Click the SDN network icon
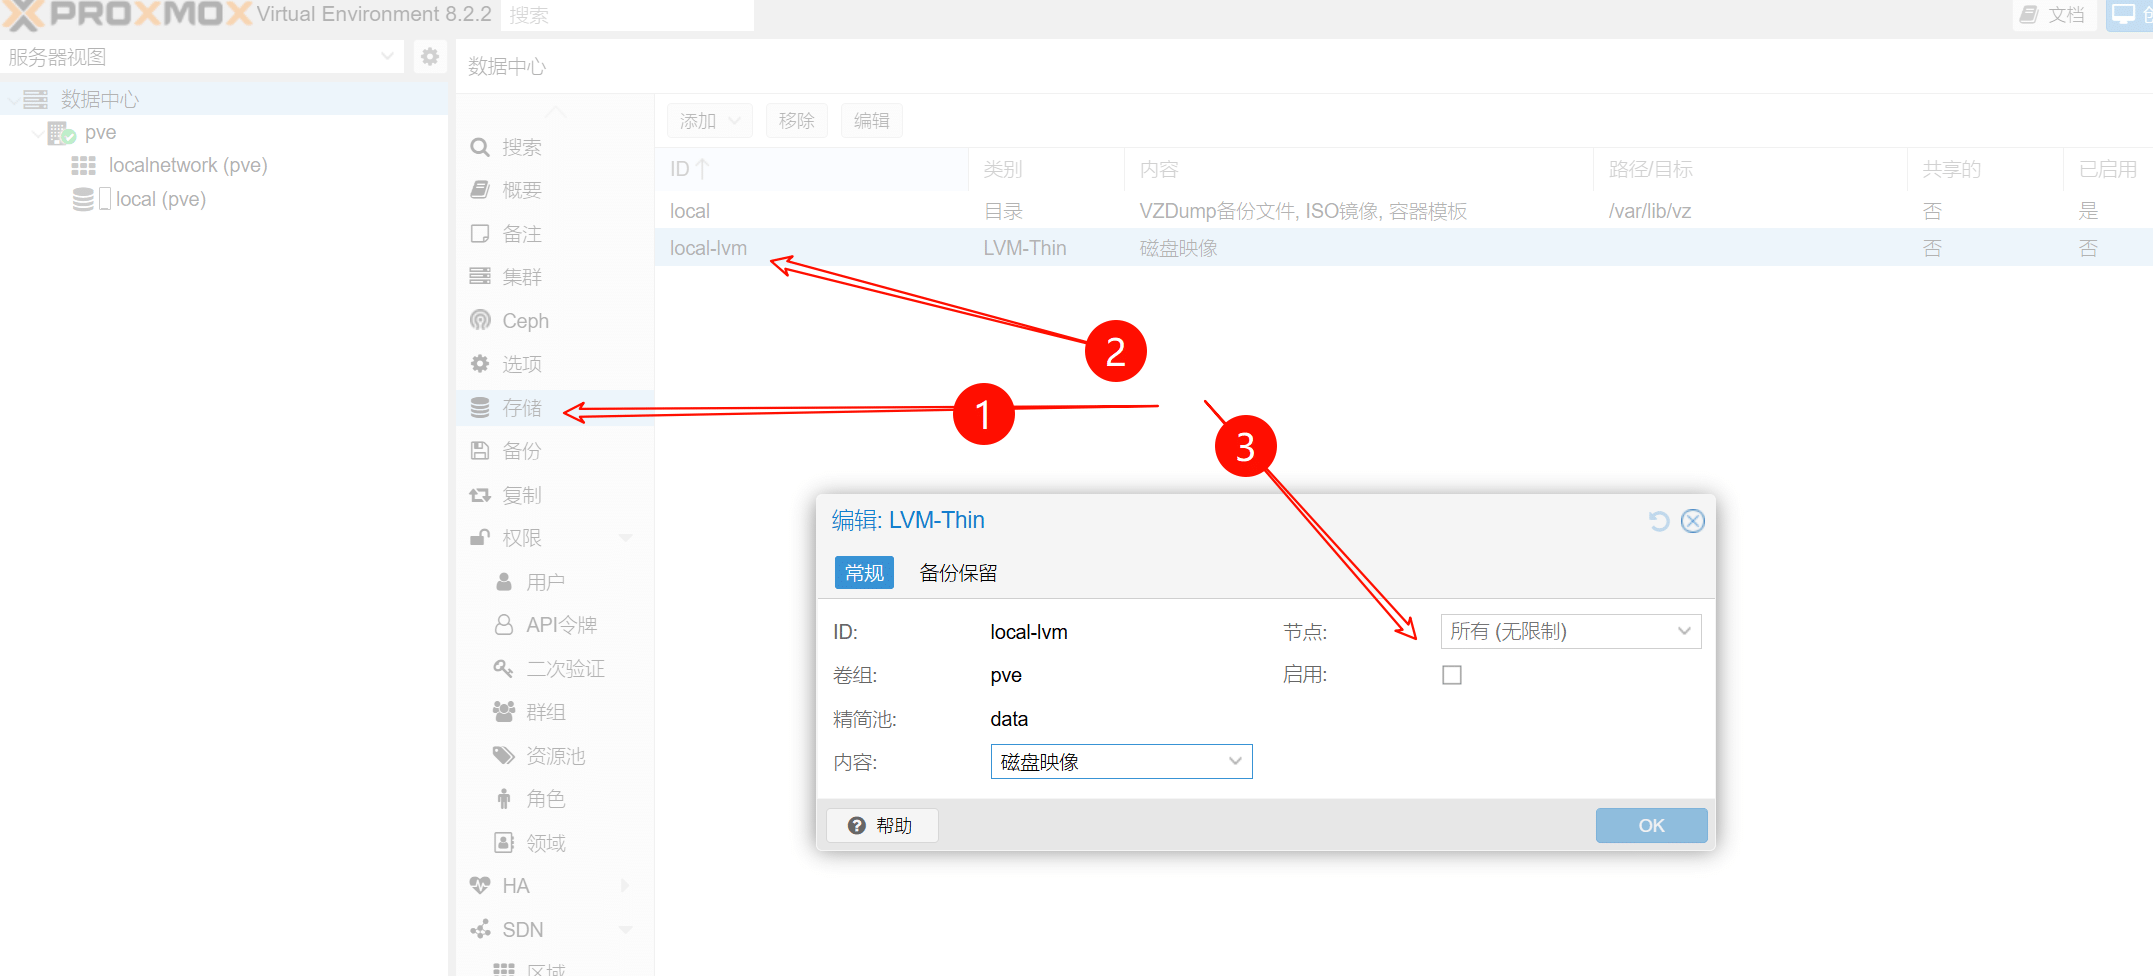Viewport: 2153px width, 976px height. (x=480, y=929)
